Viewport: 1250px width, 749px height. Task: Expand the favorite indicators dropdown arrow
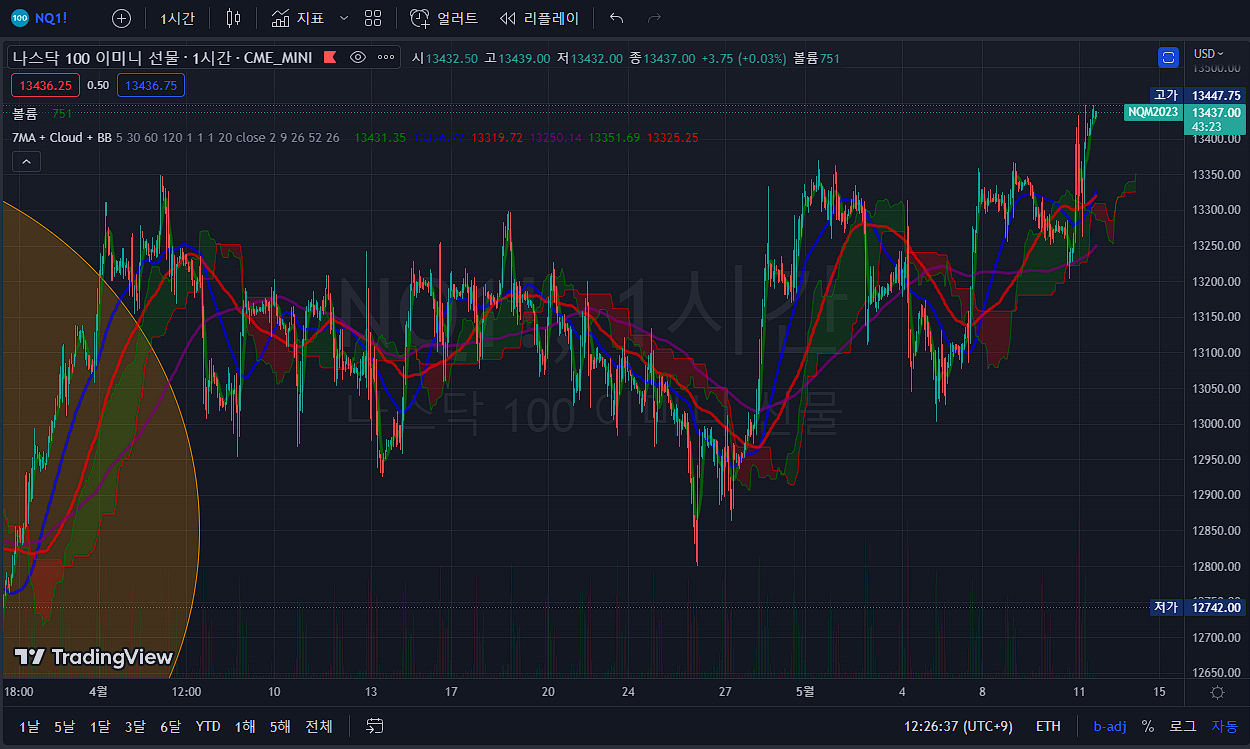point(344,18)
